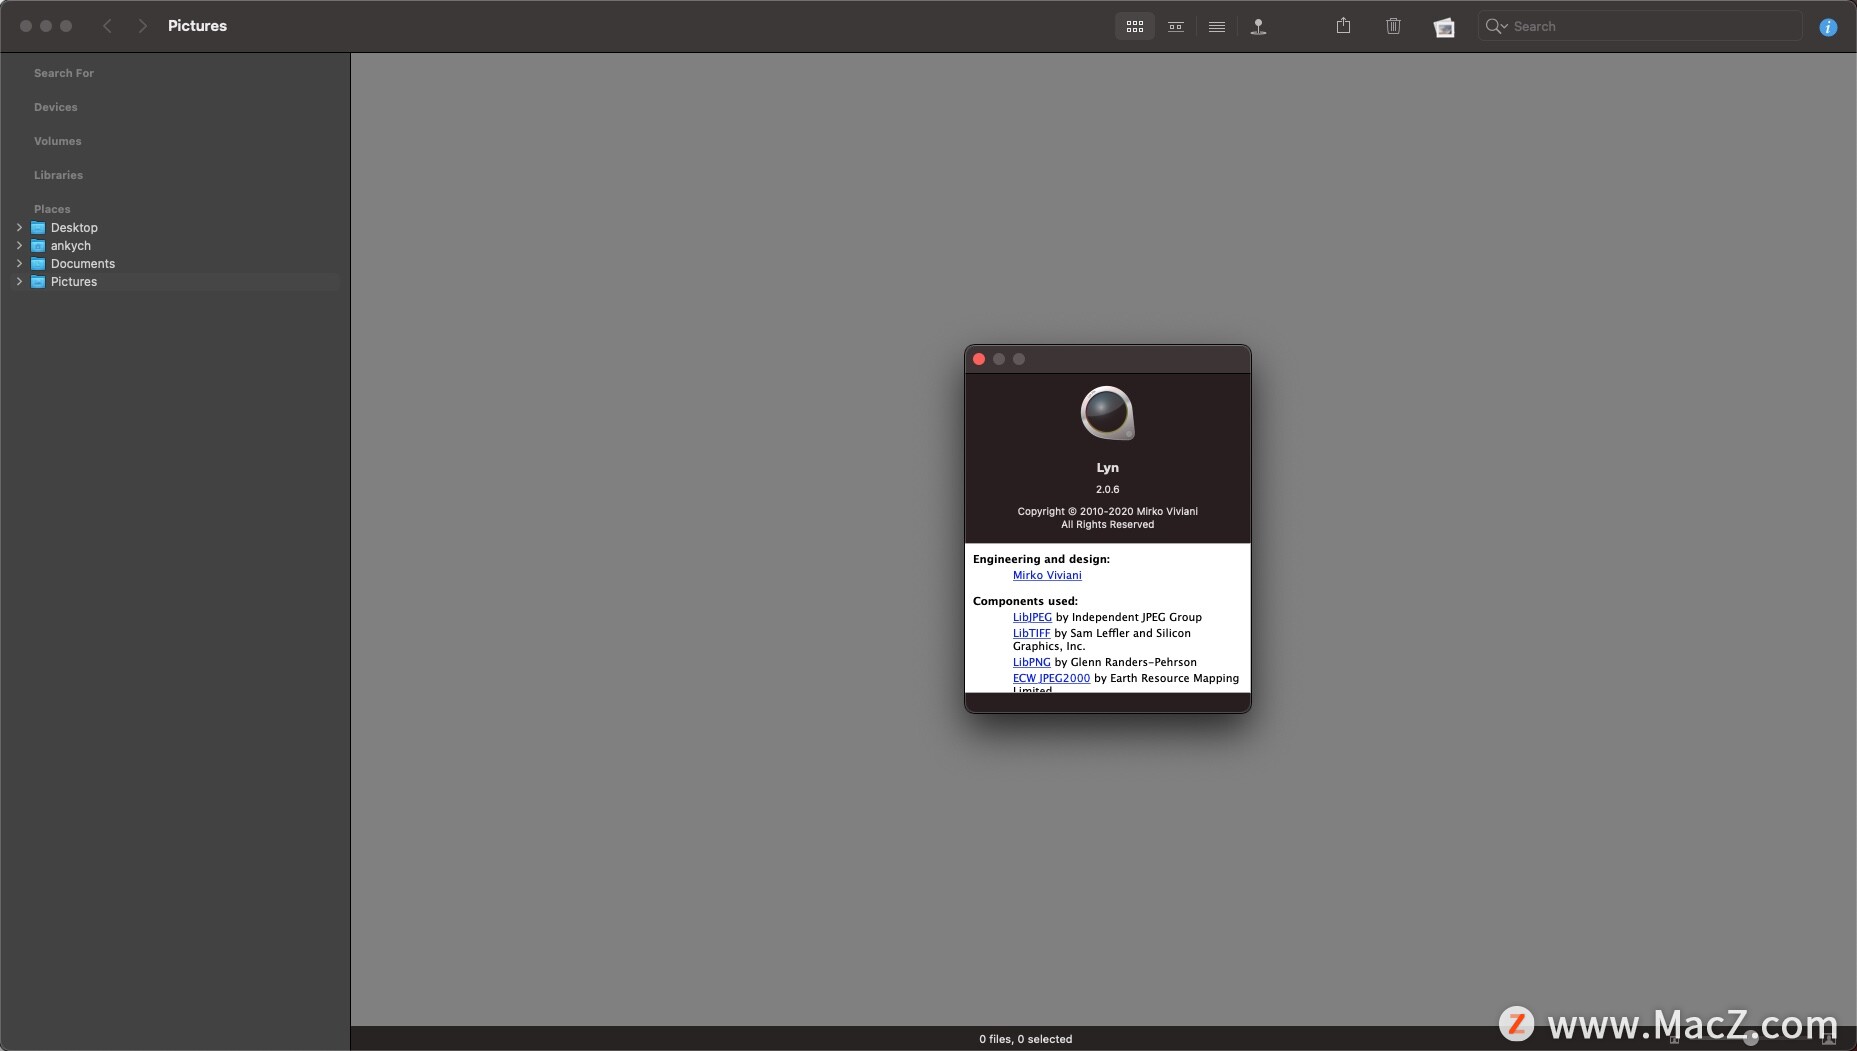Expand the Desktop folder
Screen dimensions: 1857x1051
click(19, 228)
